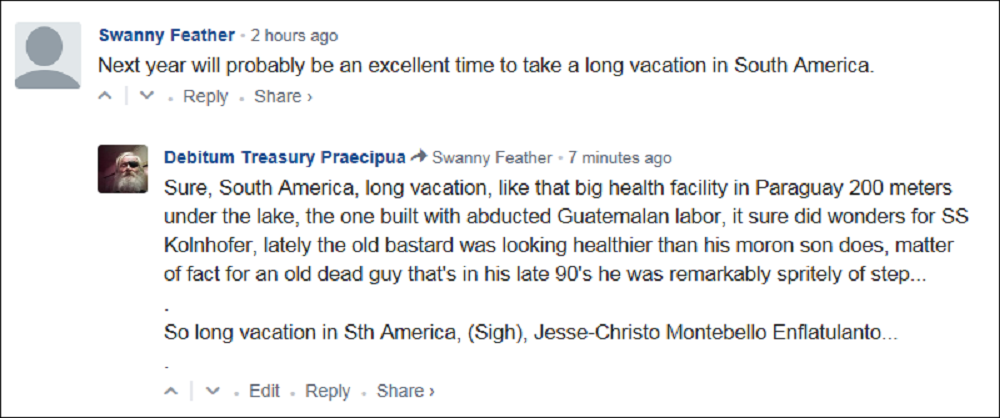Upvote Debitum Treasury Praecipua's reply
This screenshot has width=1000, height=418.
[172, 391]
